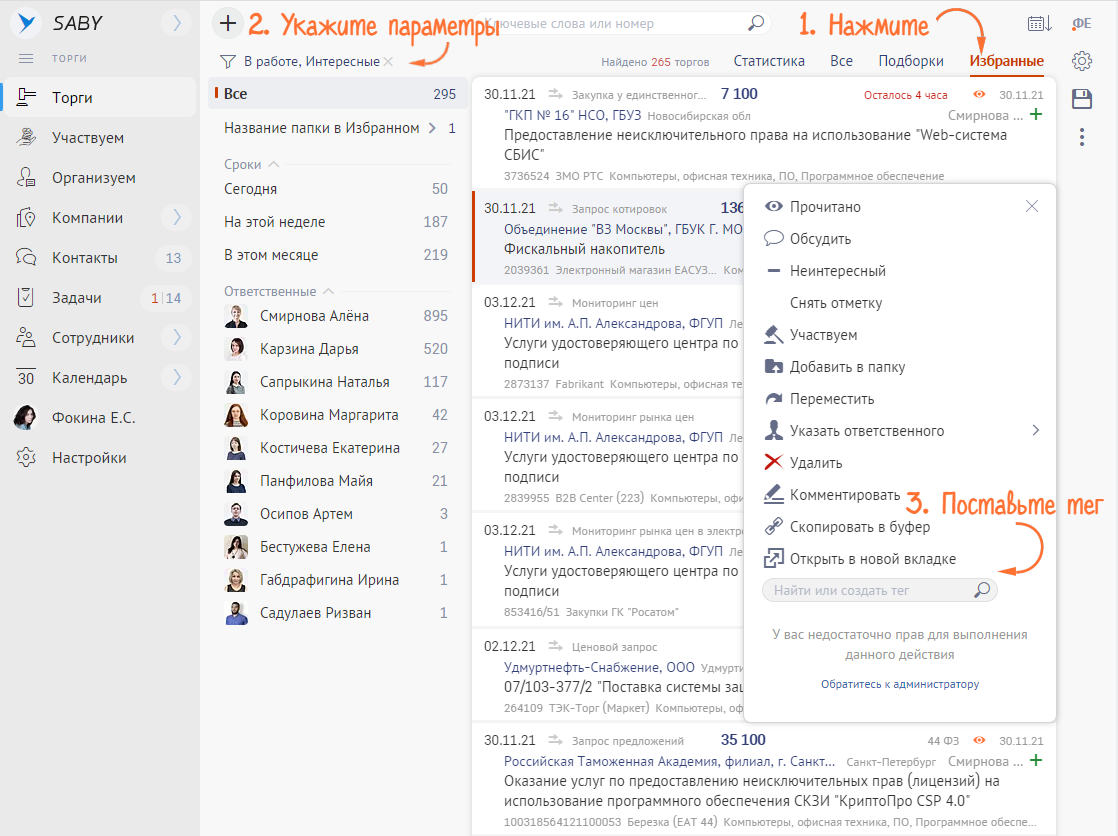Remove the В работе, Интересные filter
This screenshot has height=836, width=1118.
tap(388, 62)
